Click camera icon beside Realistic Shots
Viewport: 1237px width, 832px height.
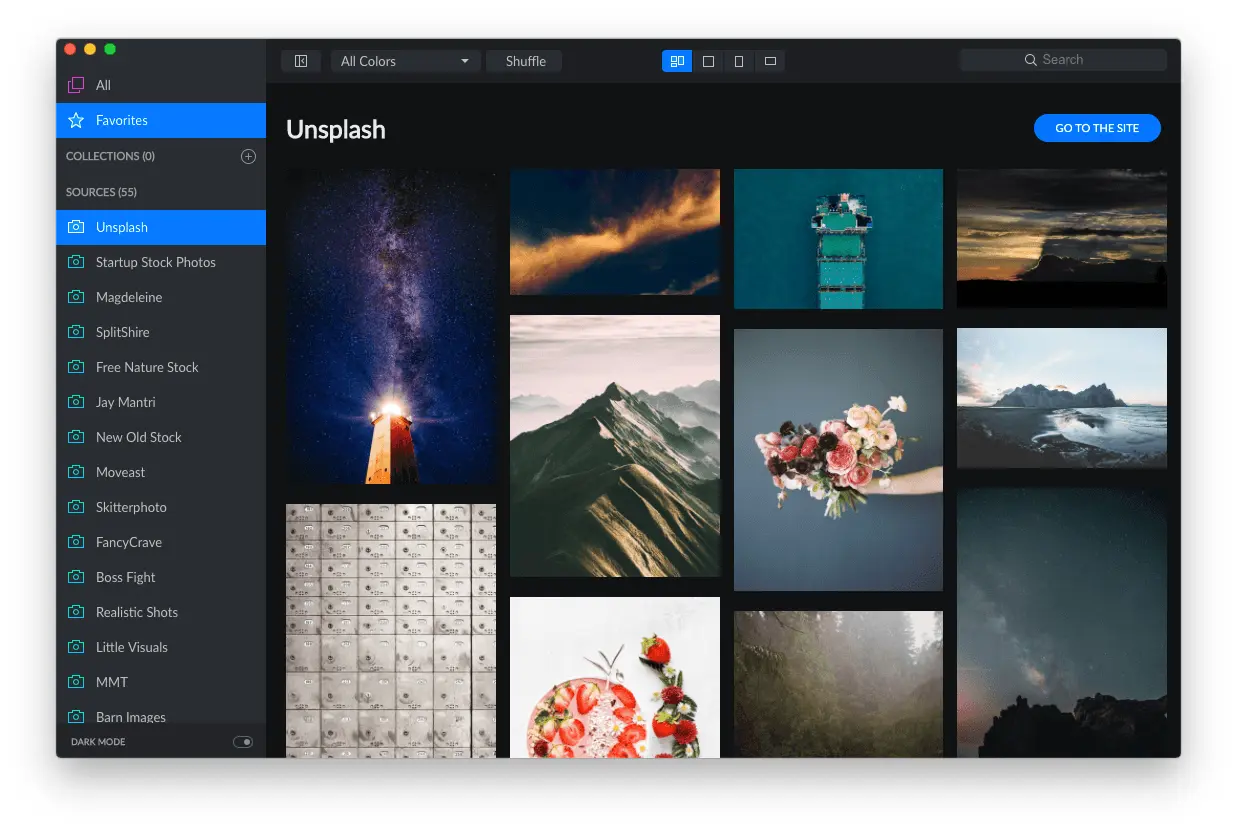click(76, 612)
